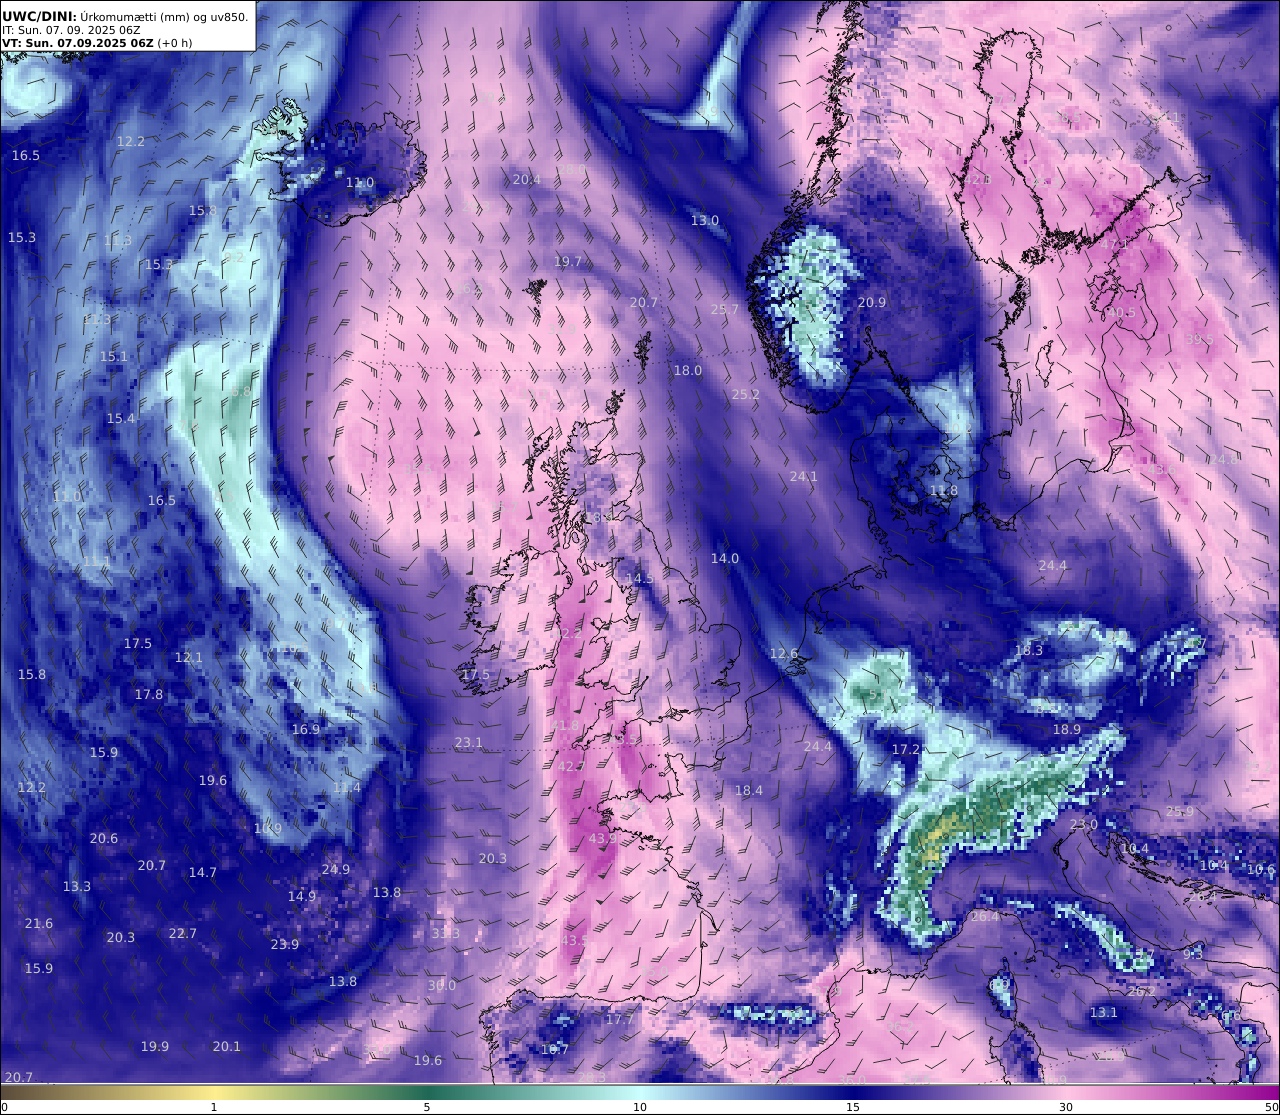Viewport: 1280px width, 1115px height.
Task: Click the 18.3 value label
Action: [1029, 650]
